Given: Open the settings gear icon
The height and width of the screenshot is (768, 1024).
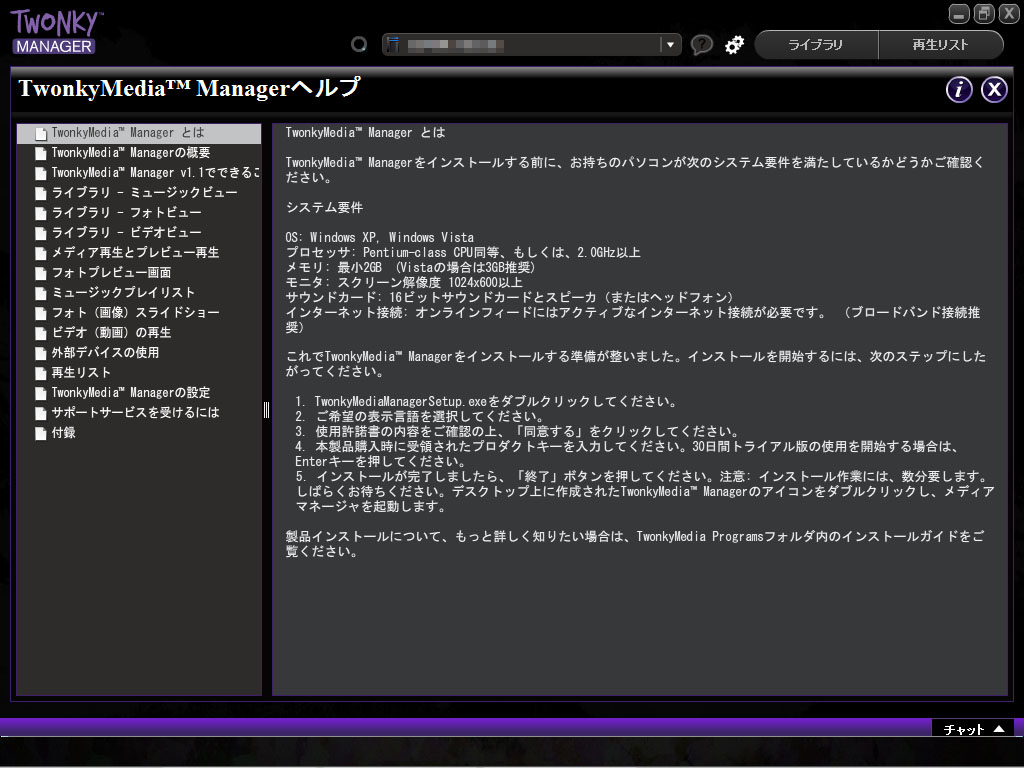Looking at the screenshot, I should pyautogui.click(x=734, y=44).
